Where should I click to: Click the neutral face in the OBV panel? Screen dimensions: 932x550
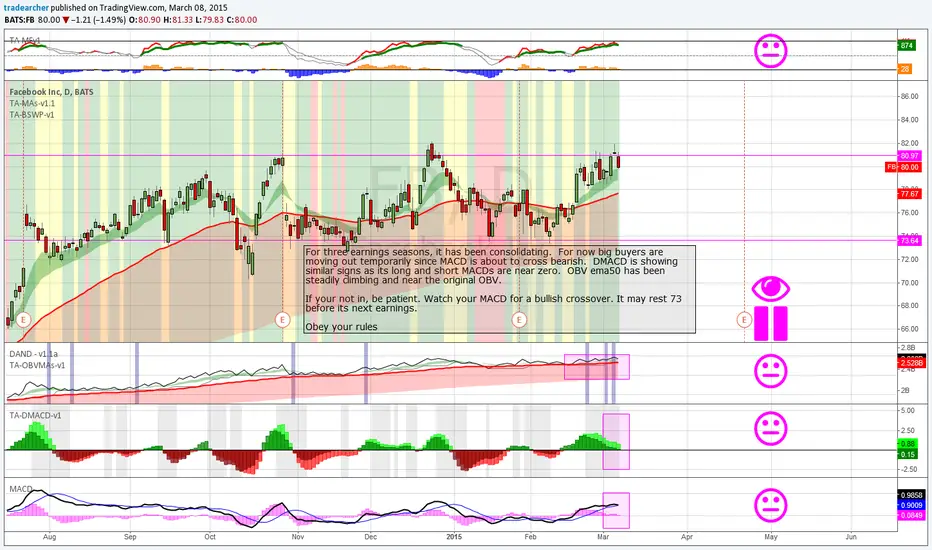[770, 371]
